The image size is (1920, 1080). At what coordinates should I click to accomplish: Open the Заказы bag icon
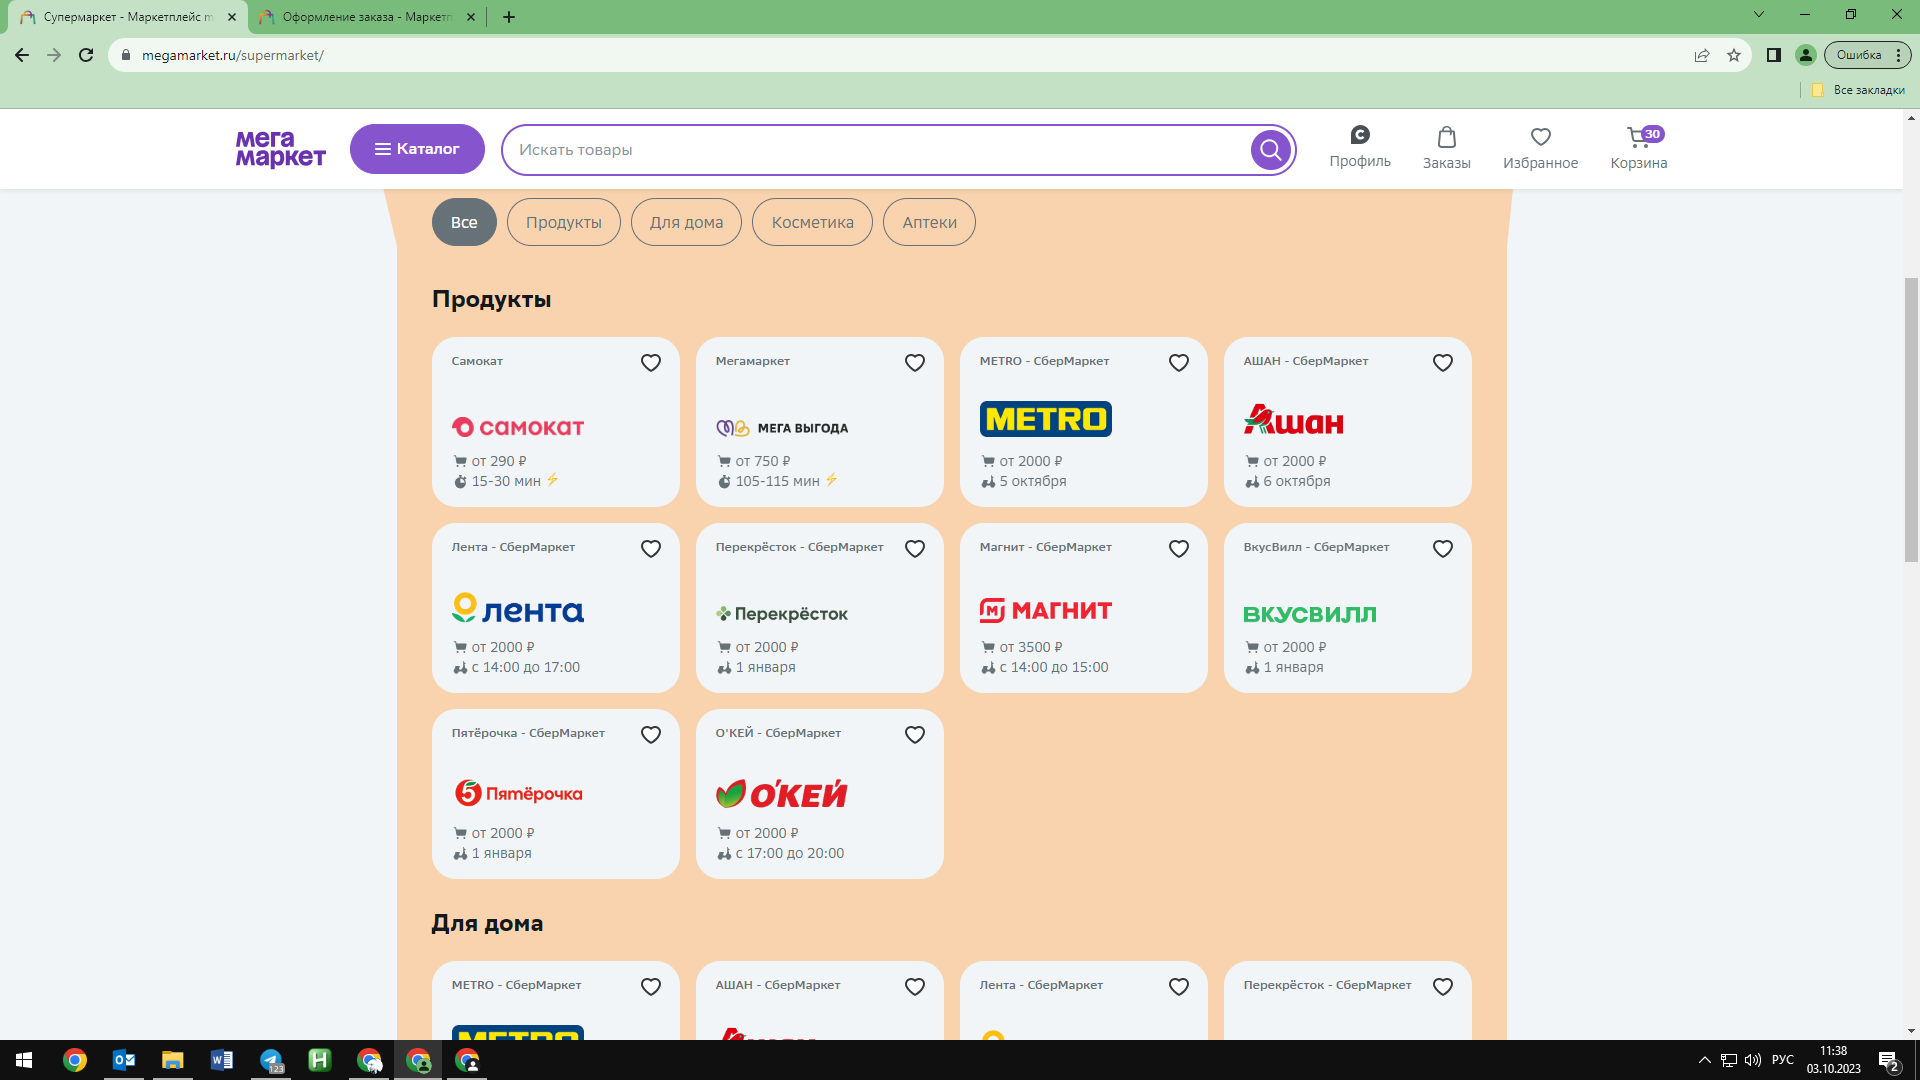pyautogui.click(x=1447, y=137)
